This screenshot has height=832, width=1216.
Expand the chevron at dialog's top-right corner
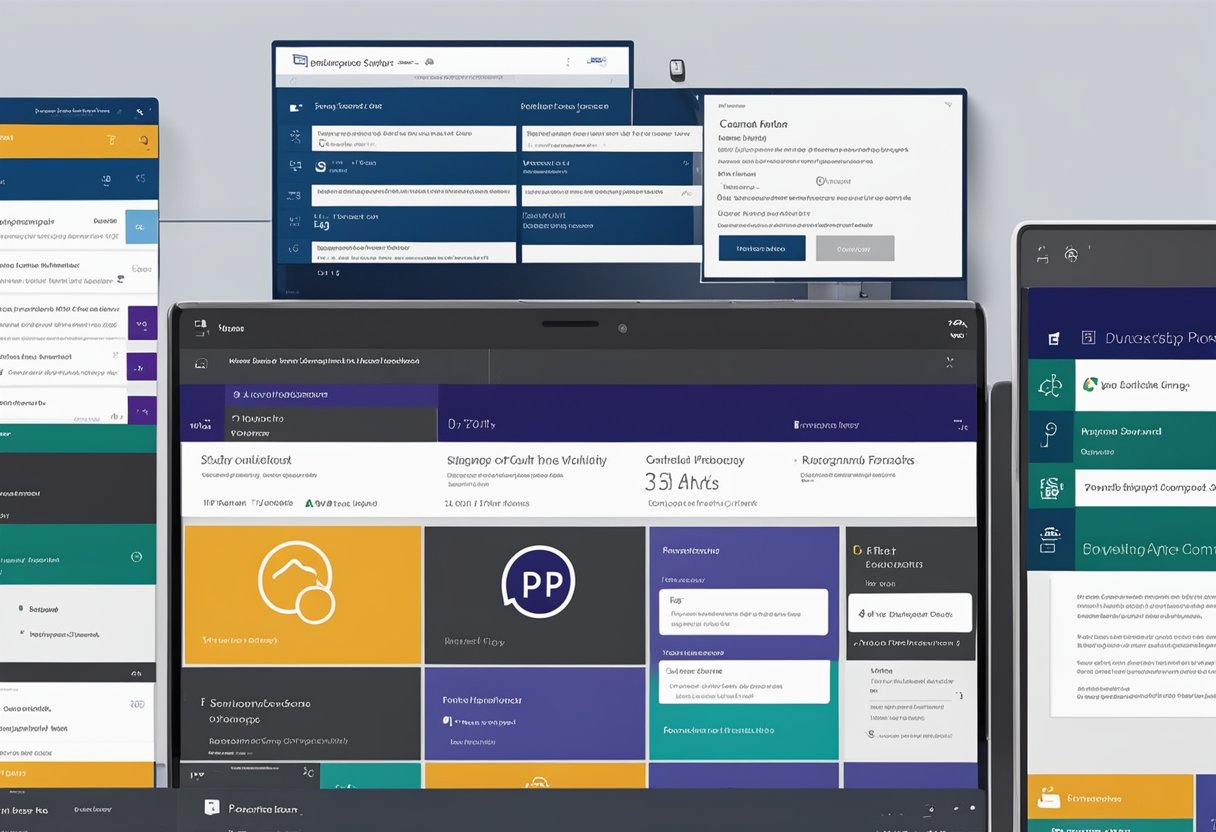point(947,104)
